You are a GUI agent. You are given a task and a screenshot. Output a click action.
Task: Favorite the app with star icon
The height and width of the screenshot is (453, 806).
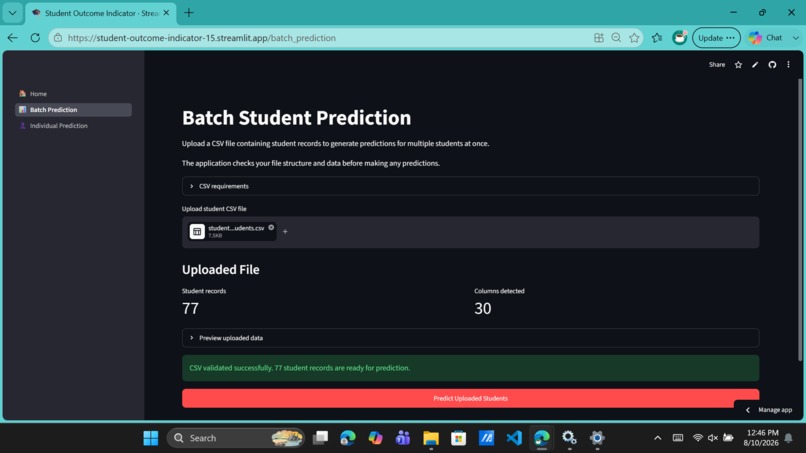[738, 65]
